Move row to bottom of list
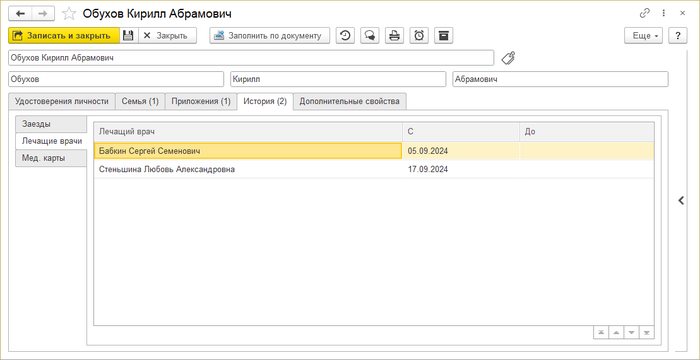The image size is (700, 360). (646, 332)
